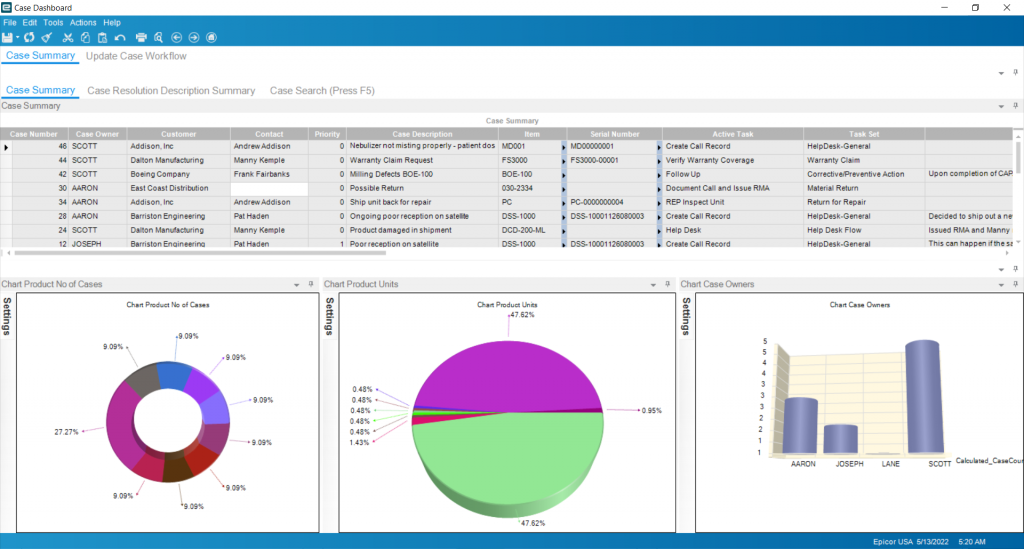Image resolution: width=1024 pixels, height=549 pixels.
Task: Open Chart Product No of Cases panel dropdown
Action: 296,285
